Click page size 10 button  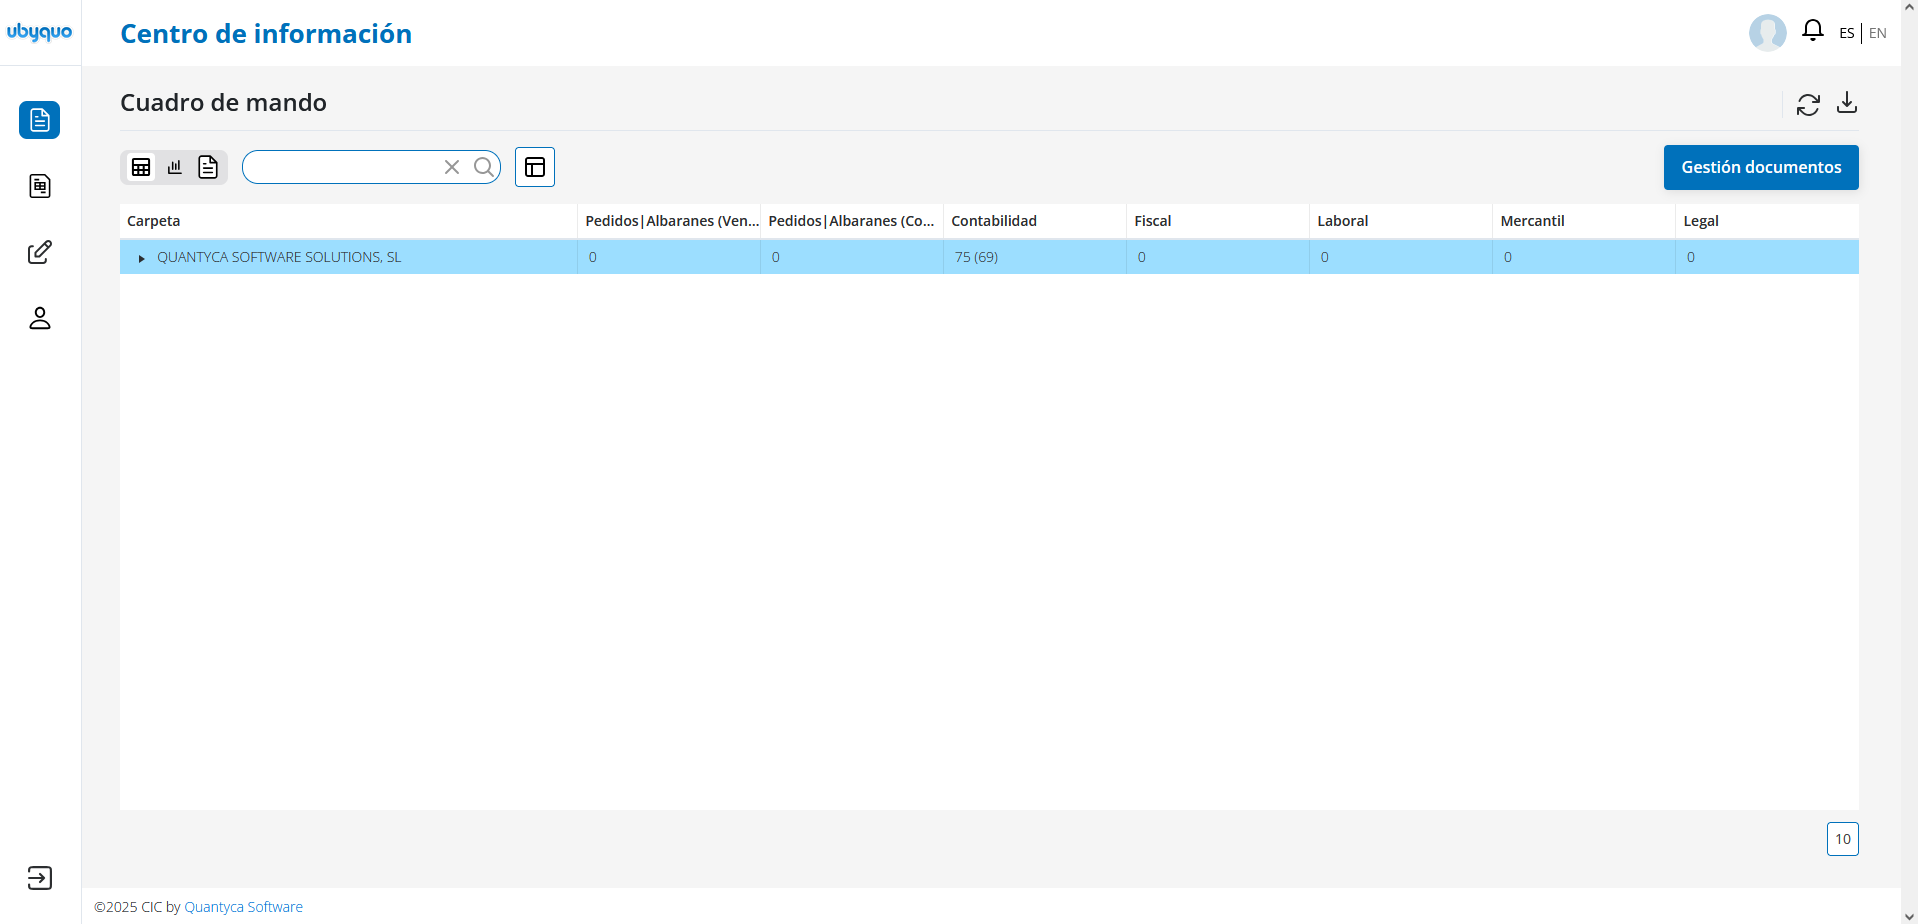(x=1843, y=839)
